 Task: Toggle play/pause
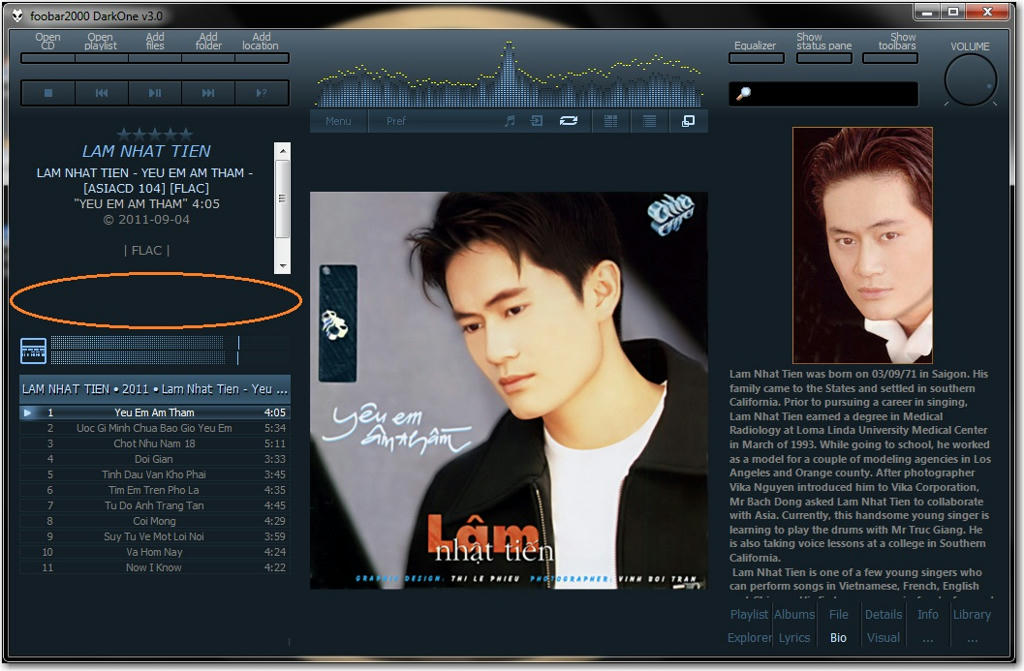(155, 93)
